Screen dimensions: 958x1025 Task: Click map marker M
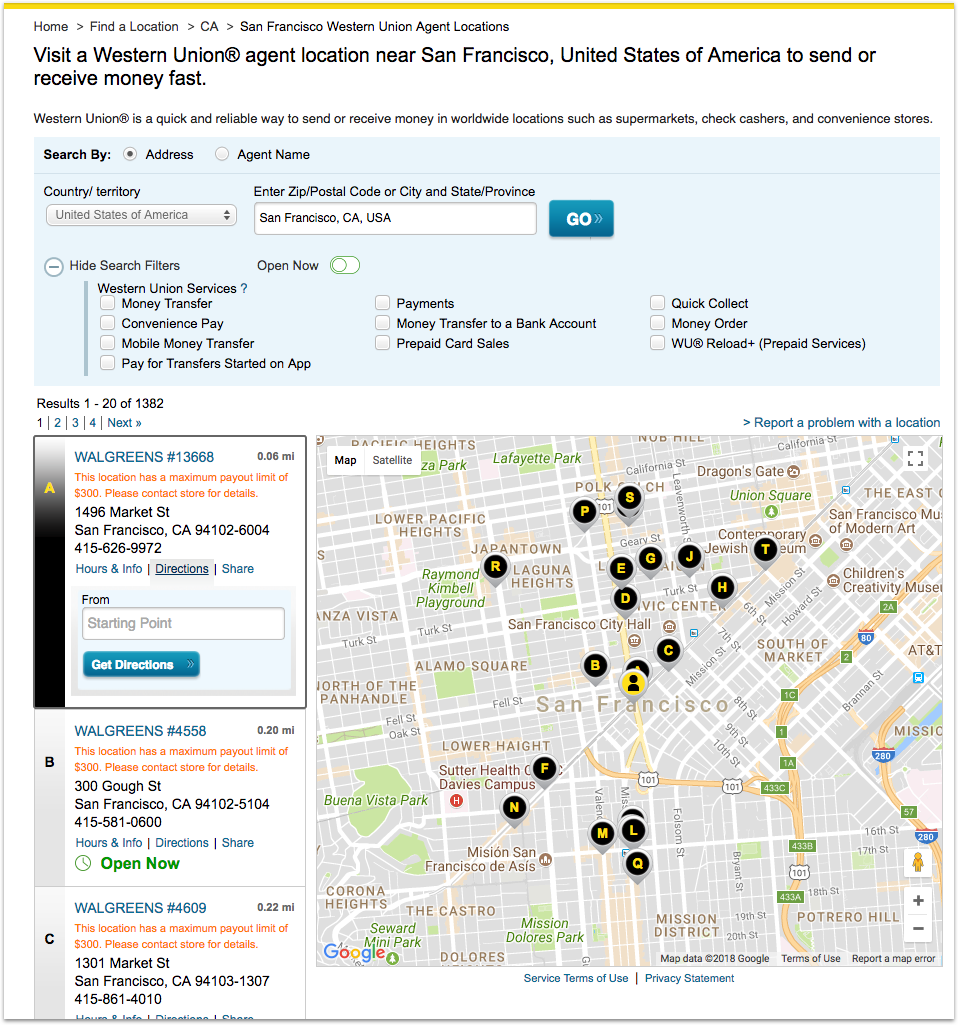coord(602,833)
